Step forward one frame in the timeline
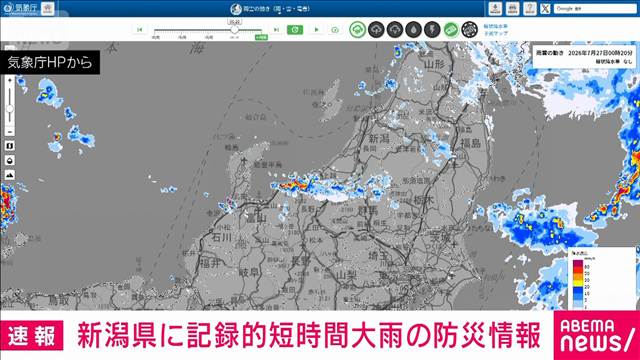Viewport: 640px width, 360px height. (276, 30)
